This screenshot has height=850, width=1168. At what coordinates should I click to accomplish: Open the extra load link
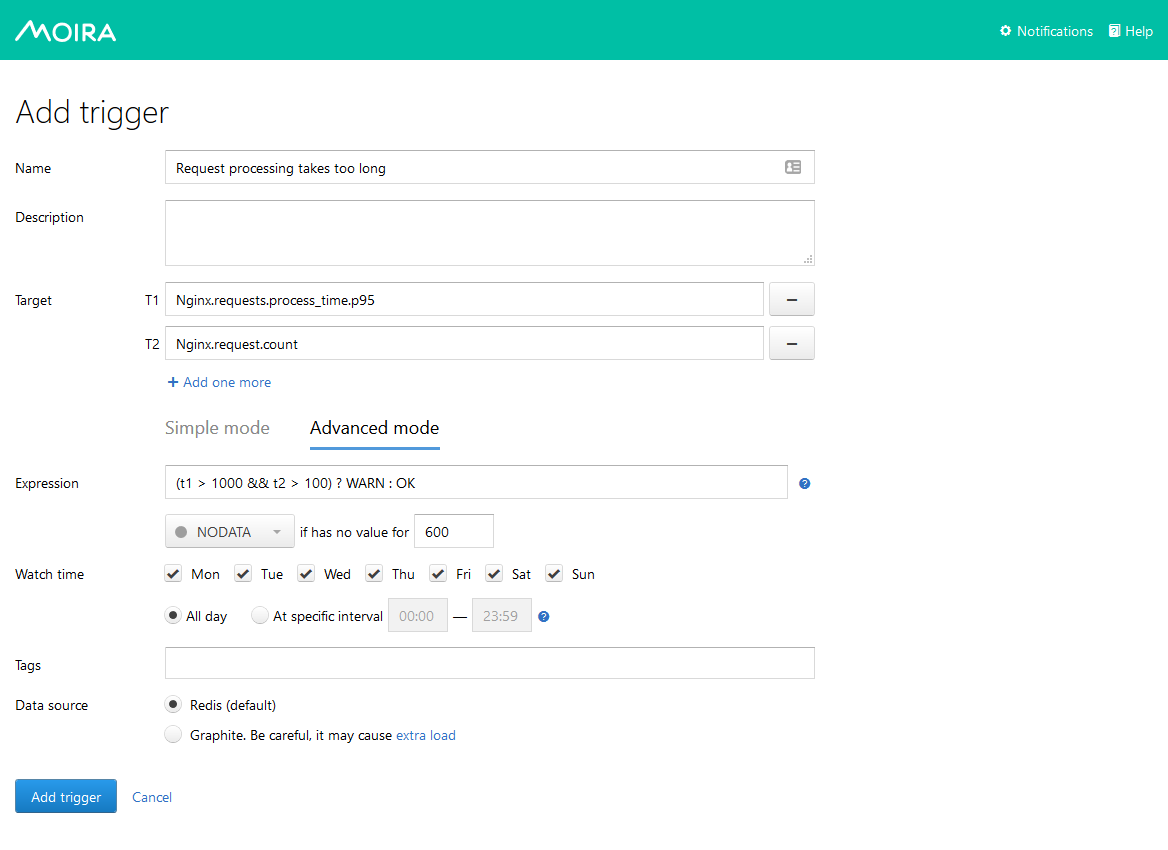[x=425, y=735]
